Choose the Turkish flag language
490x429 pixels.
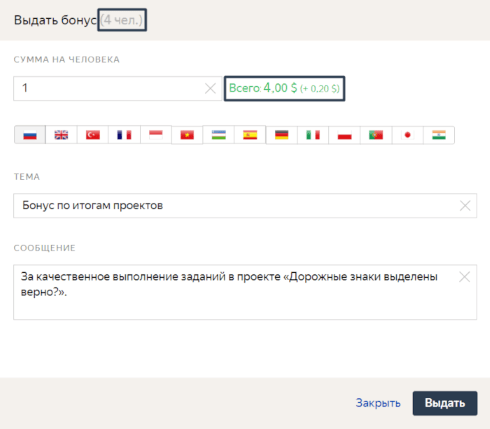tap(93, 135)
